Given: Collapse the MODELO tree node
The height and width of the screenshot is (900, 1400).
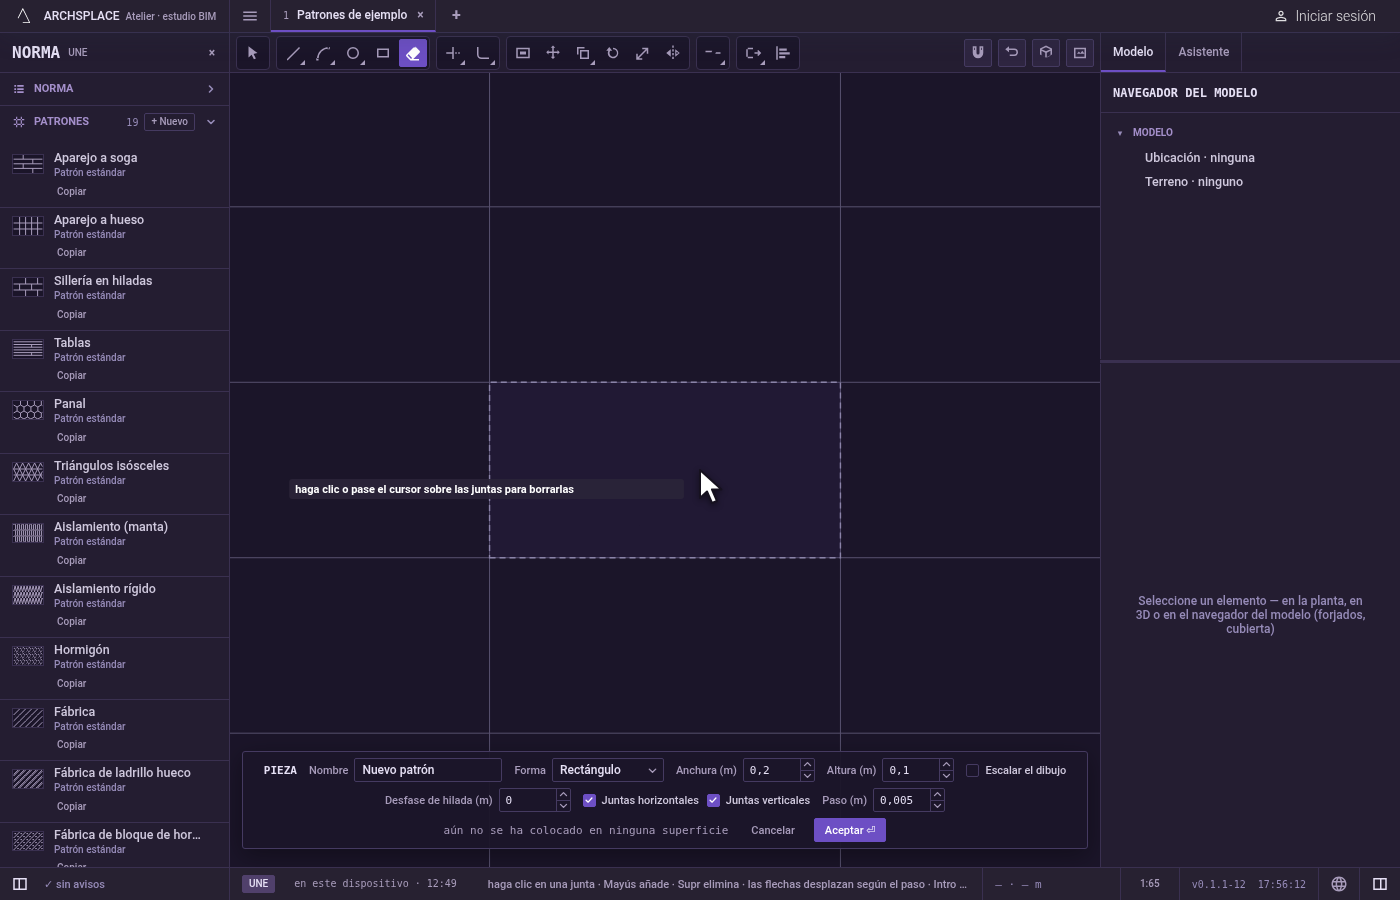Looking at the screenshot, I should click(1120, 132).
